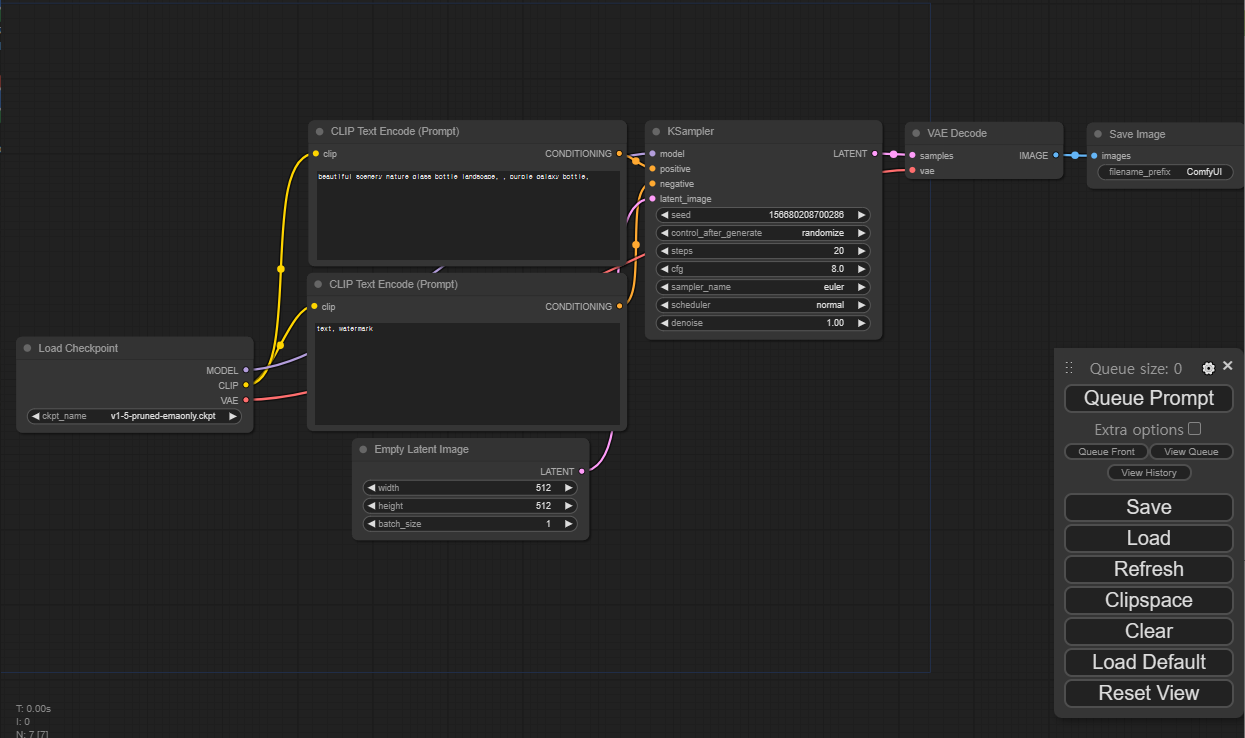
Task: Increase cfg with right arrow
Action: tap(862, 269)
